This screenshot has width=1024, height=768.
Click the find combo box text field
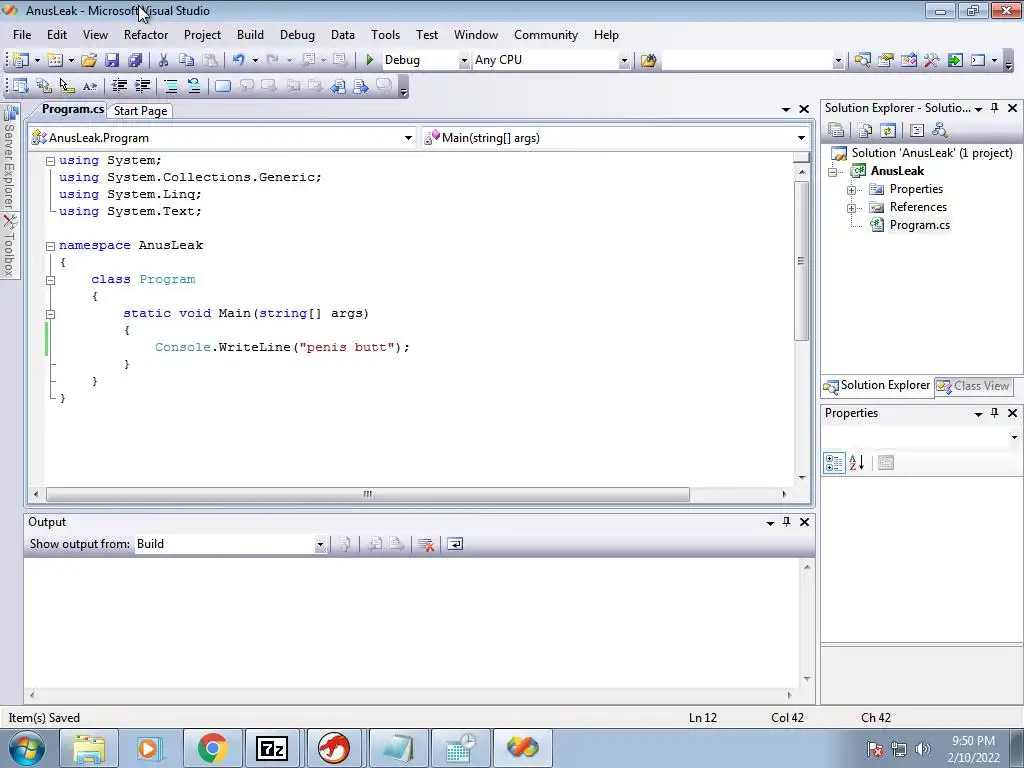[x=746, y=60]
